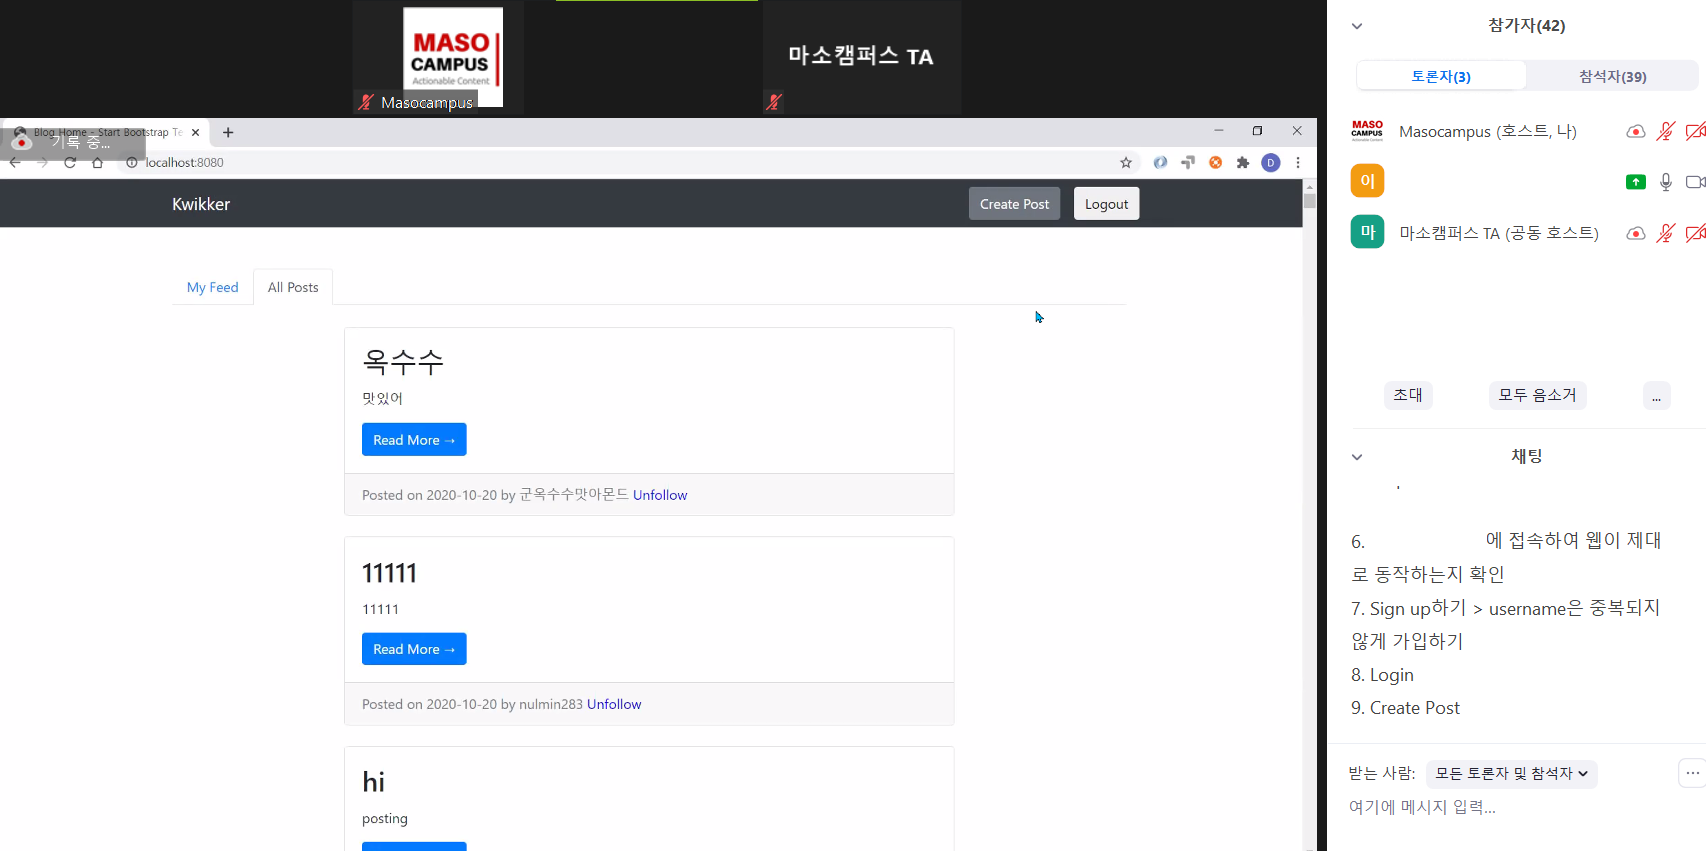The height and width of the screenshot is (851, 1706).
Task: Mute microphone of participant 이
Action: (x=1665, y=182)
